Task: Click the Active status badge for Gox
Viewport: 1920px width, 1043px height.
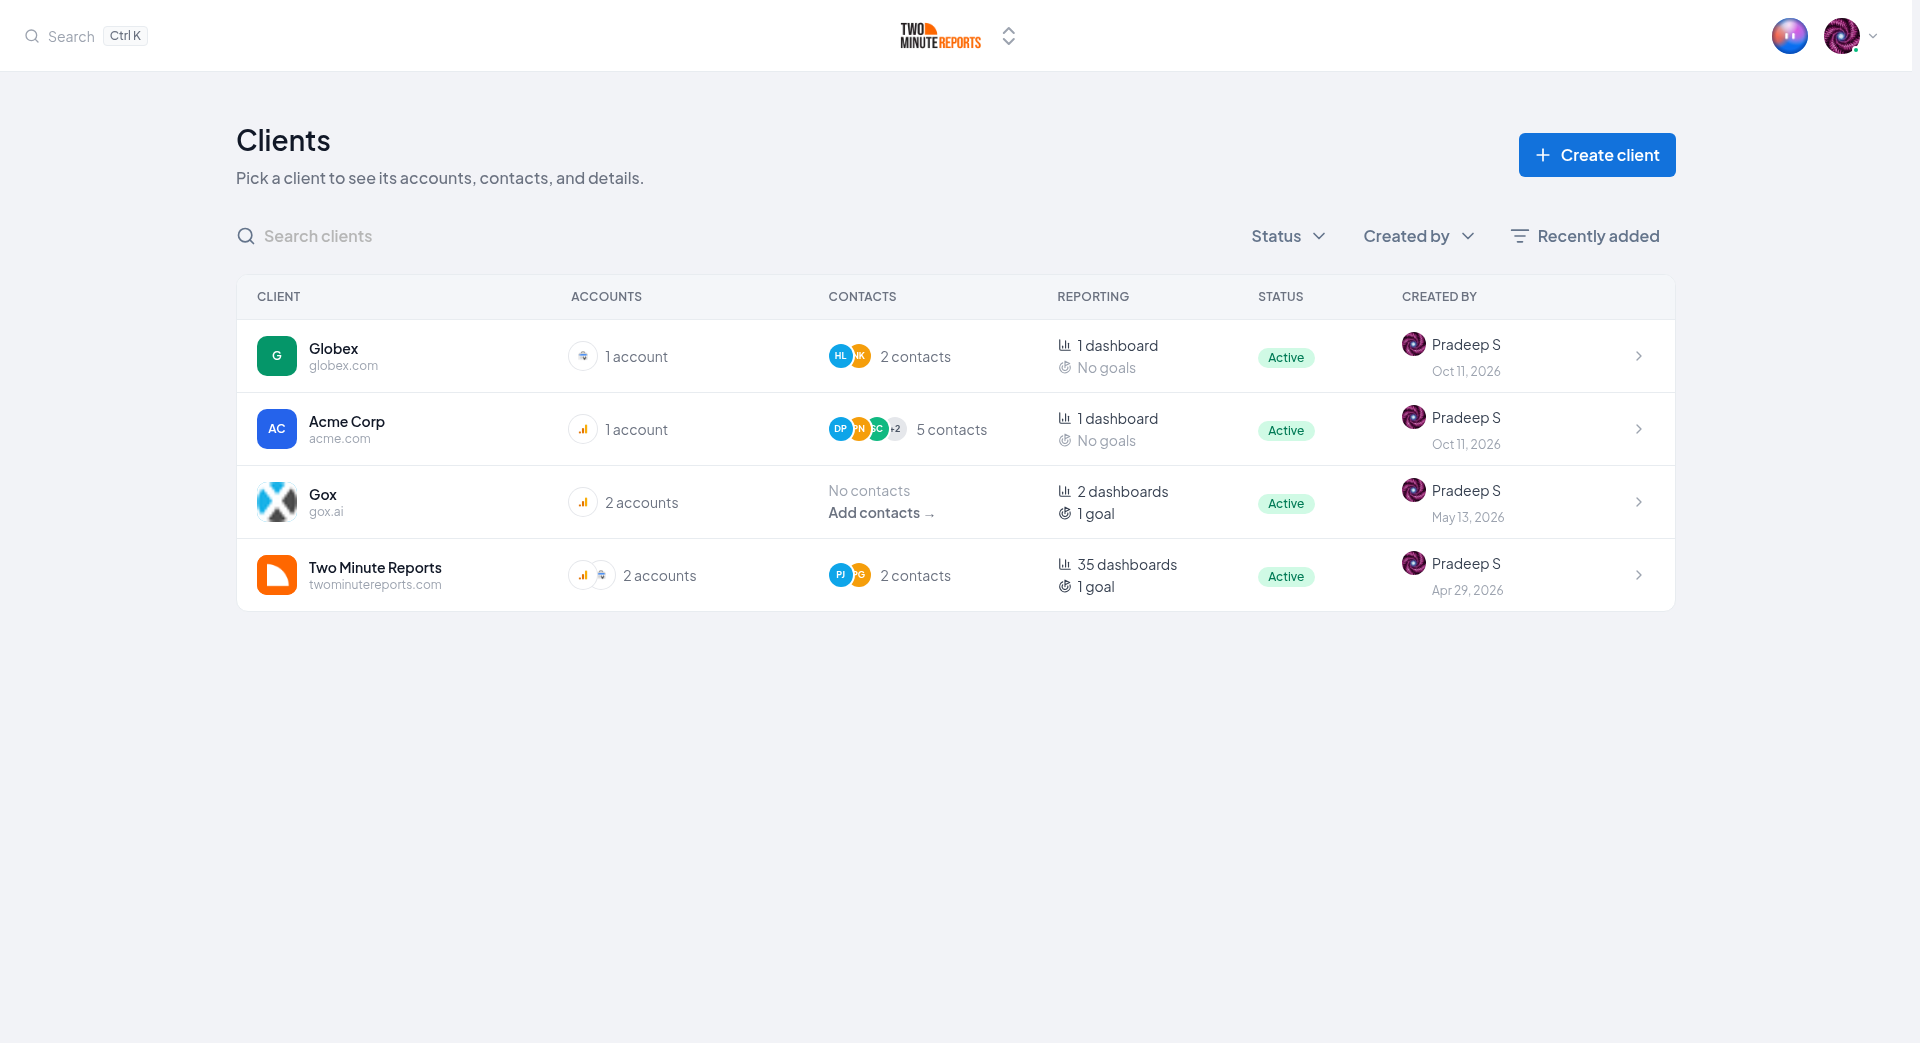Action: pyautogui.click(x=1286, y=504)
